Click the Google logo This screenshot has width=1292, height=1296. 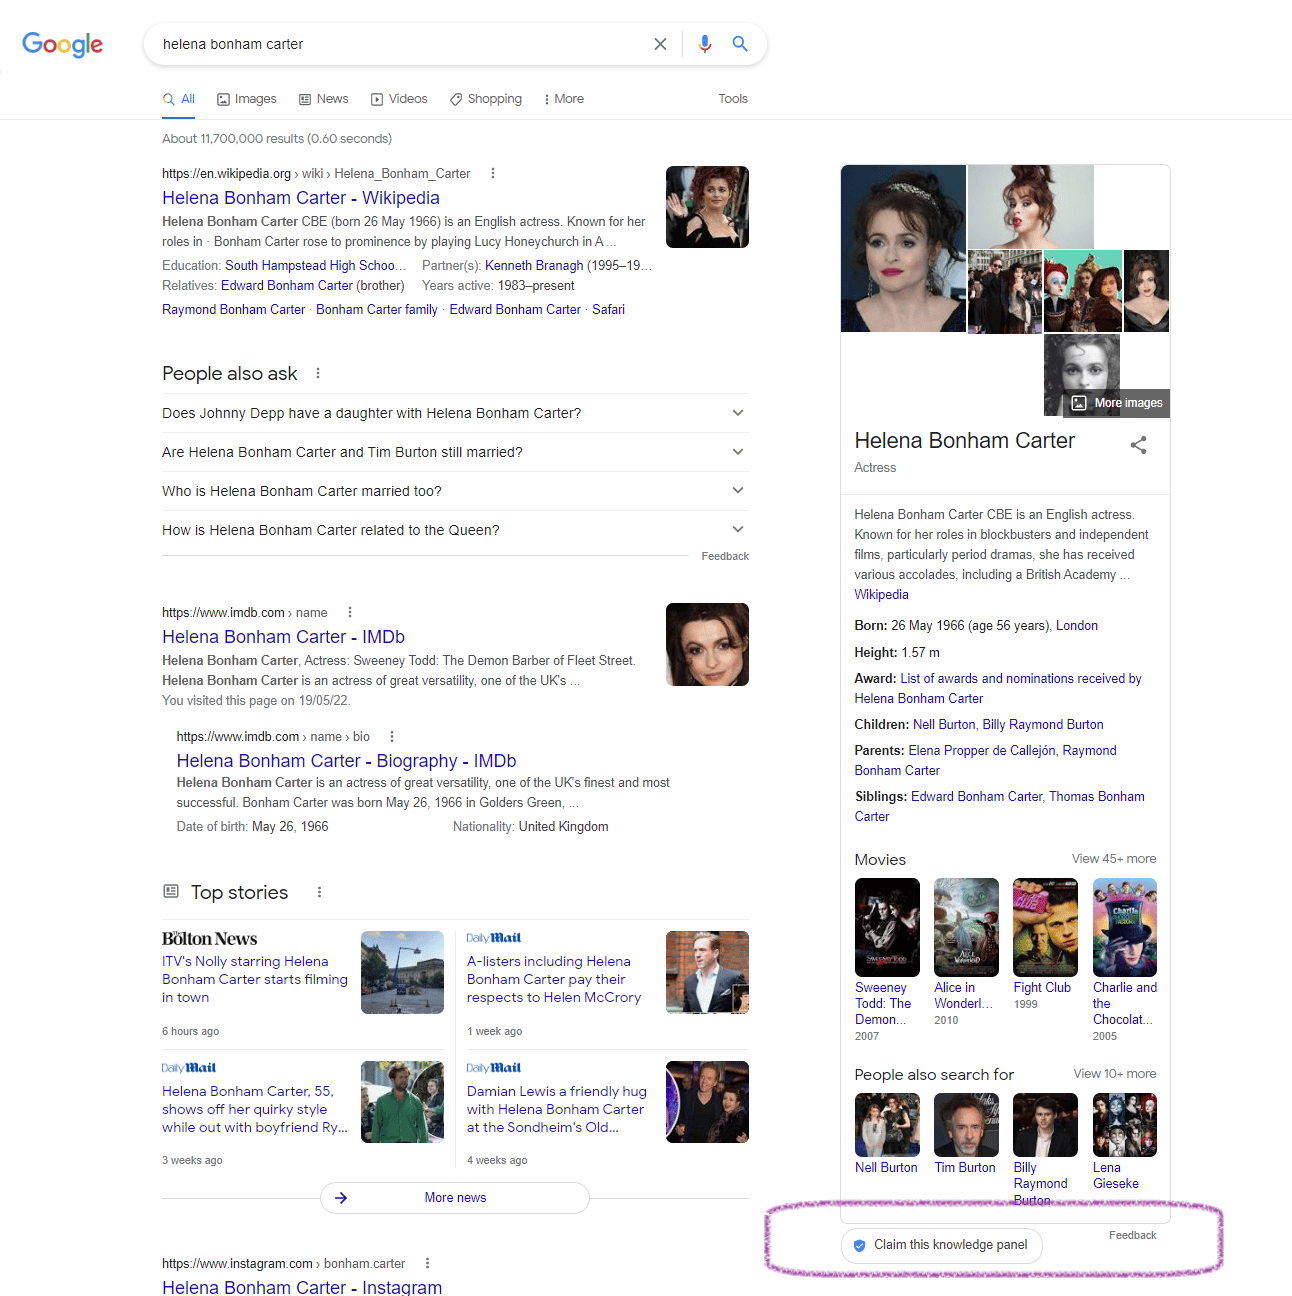(x=62, y=45)
